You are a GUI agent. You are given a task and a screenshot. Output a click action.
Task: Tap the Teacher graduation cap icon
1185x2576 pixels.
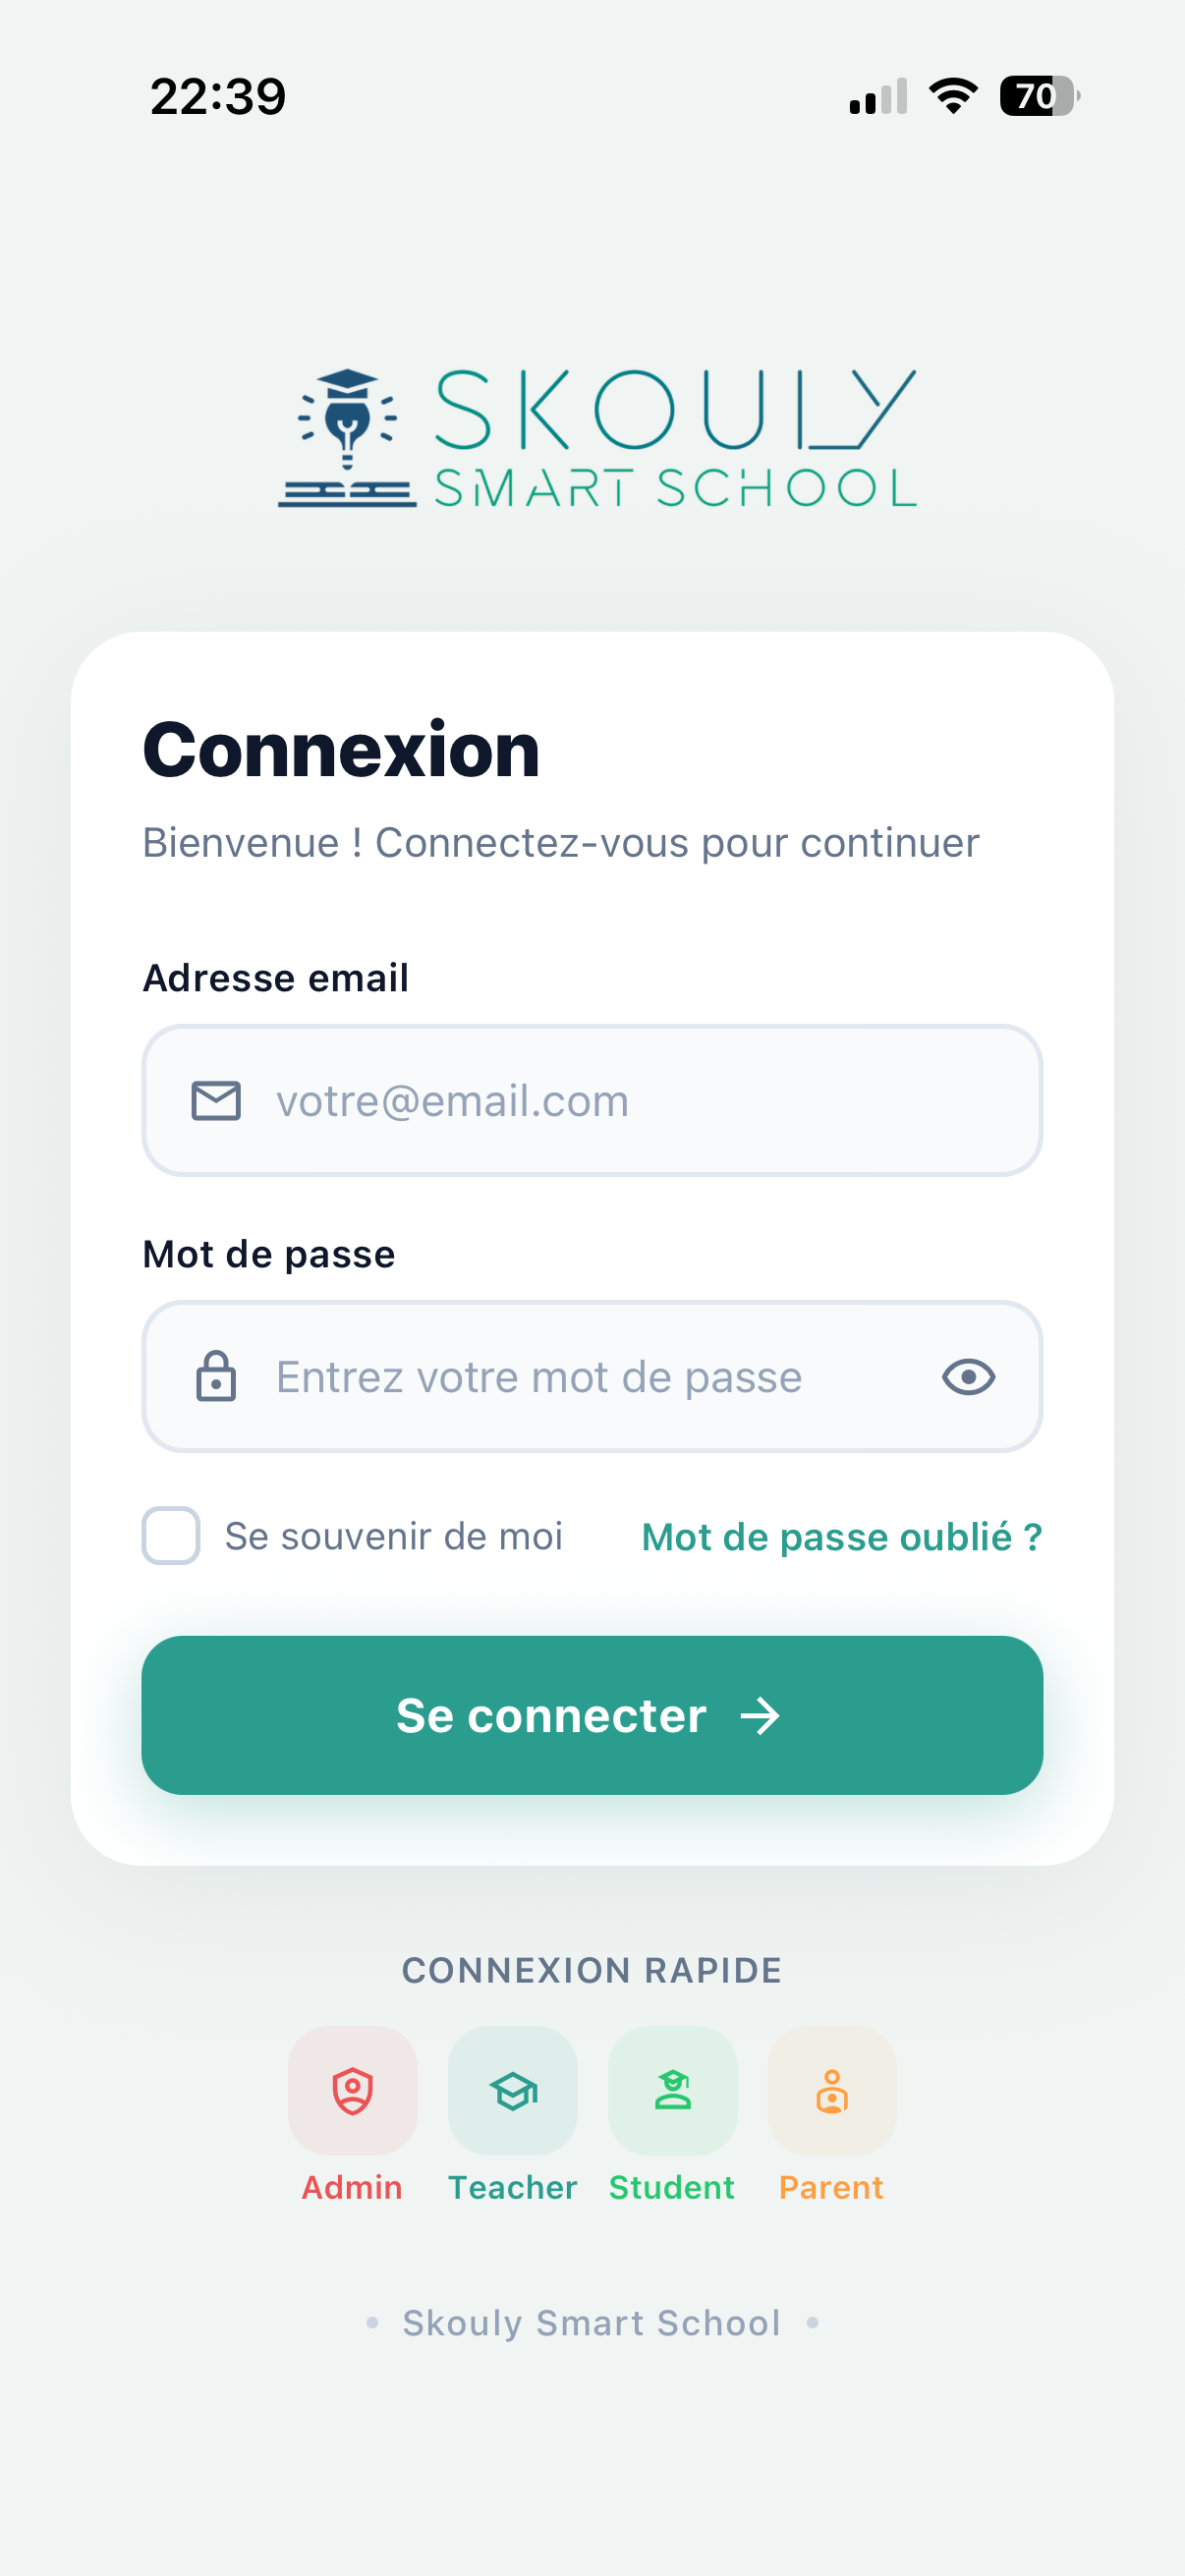(x=512, y=2090)
